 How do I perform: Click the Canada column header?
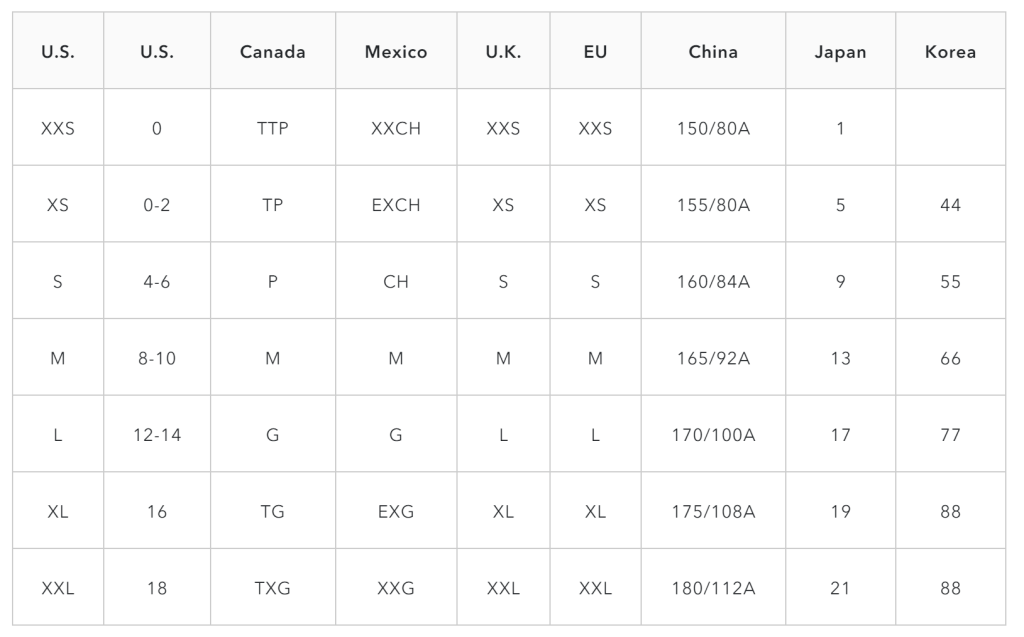[x=272, y=52]
